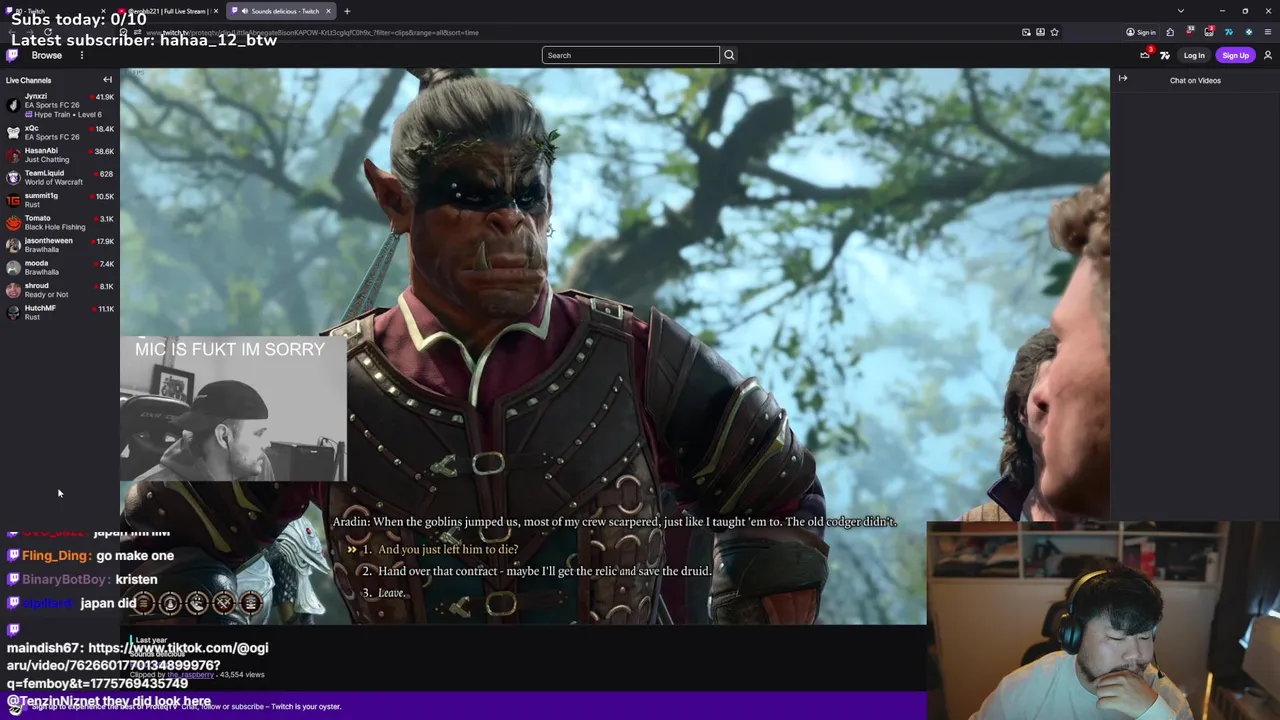1280x720 pixels.
Task: Collapse the Chat on Videos panel
Action: click(x=1123, y=78)
